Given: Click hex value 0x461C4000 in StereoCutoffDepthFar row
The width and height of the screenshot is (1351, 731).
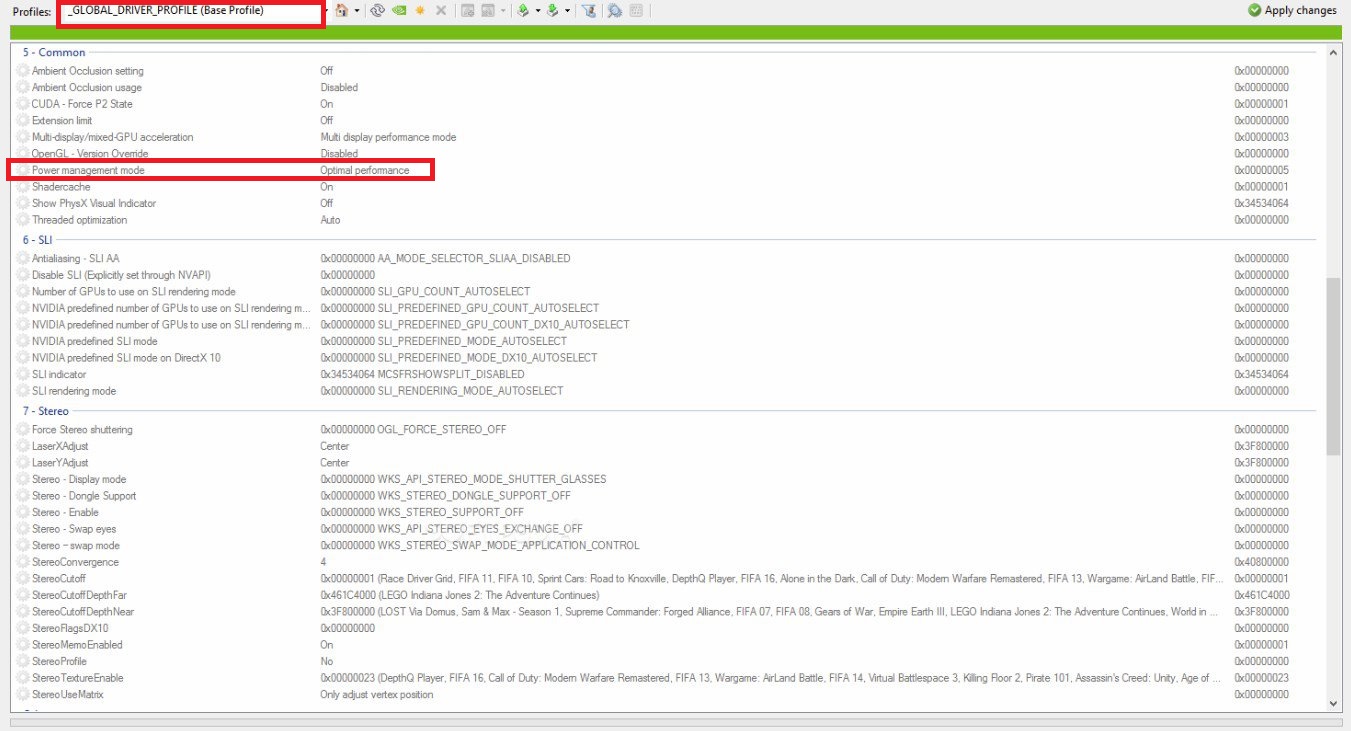Looking at the screenshot, I should tap(1261, 595).
